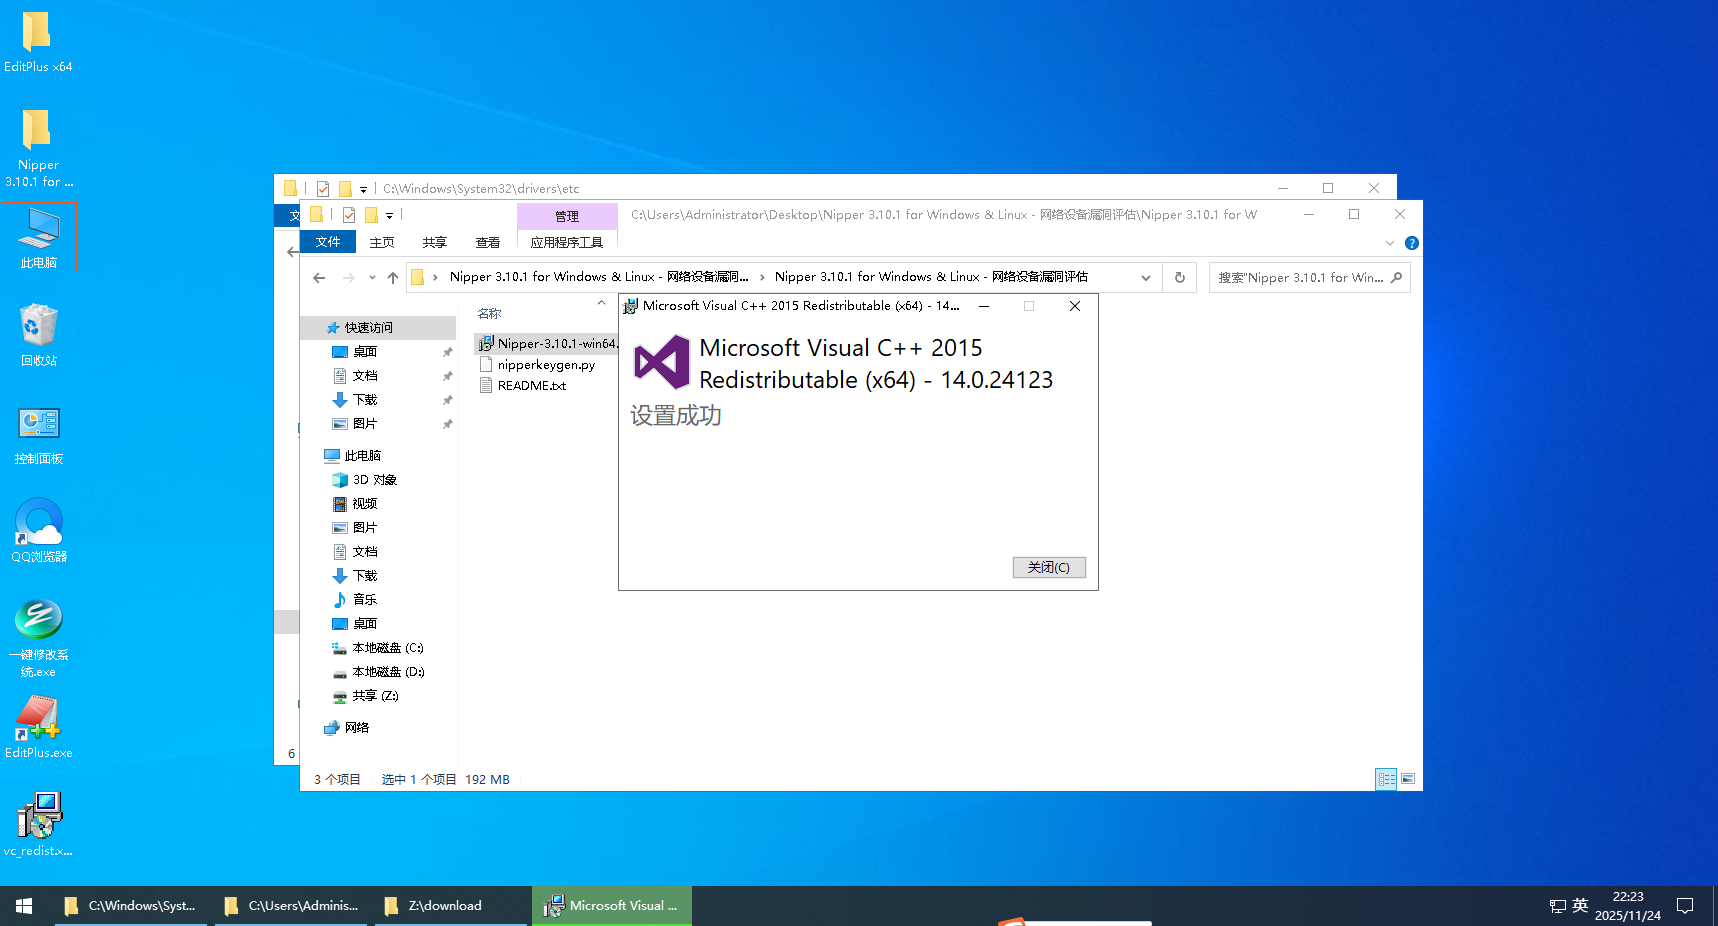Open 本地磁盘 (C:) in navigation pane

click(x=387, y=648)
